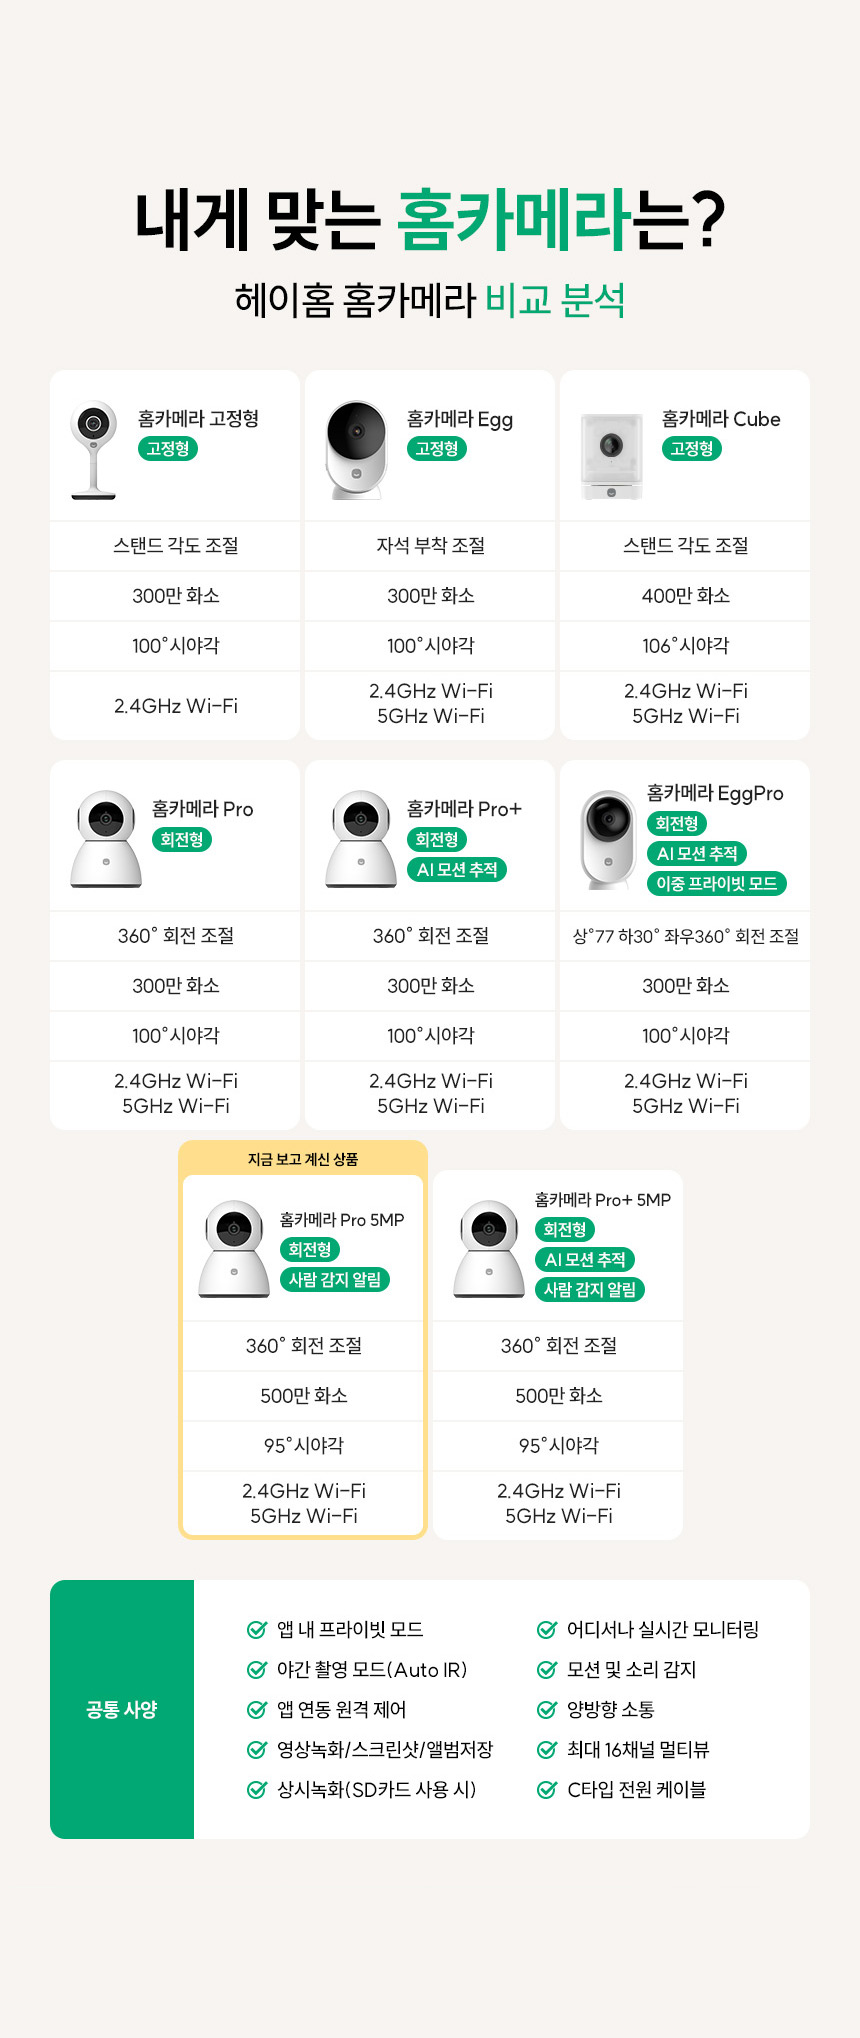The image size is (860, 2038).
Task: Click the 홈카메라 Pro+ 5MP camera image
Action: click(488, 1248)
